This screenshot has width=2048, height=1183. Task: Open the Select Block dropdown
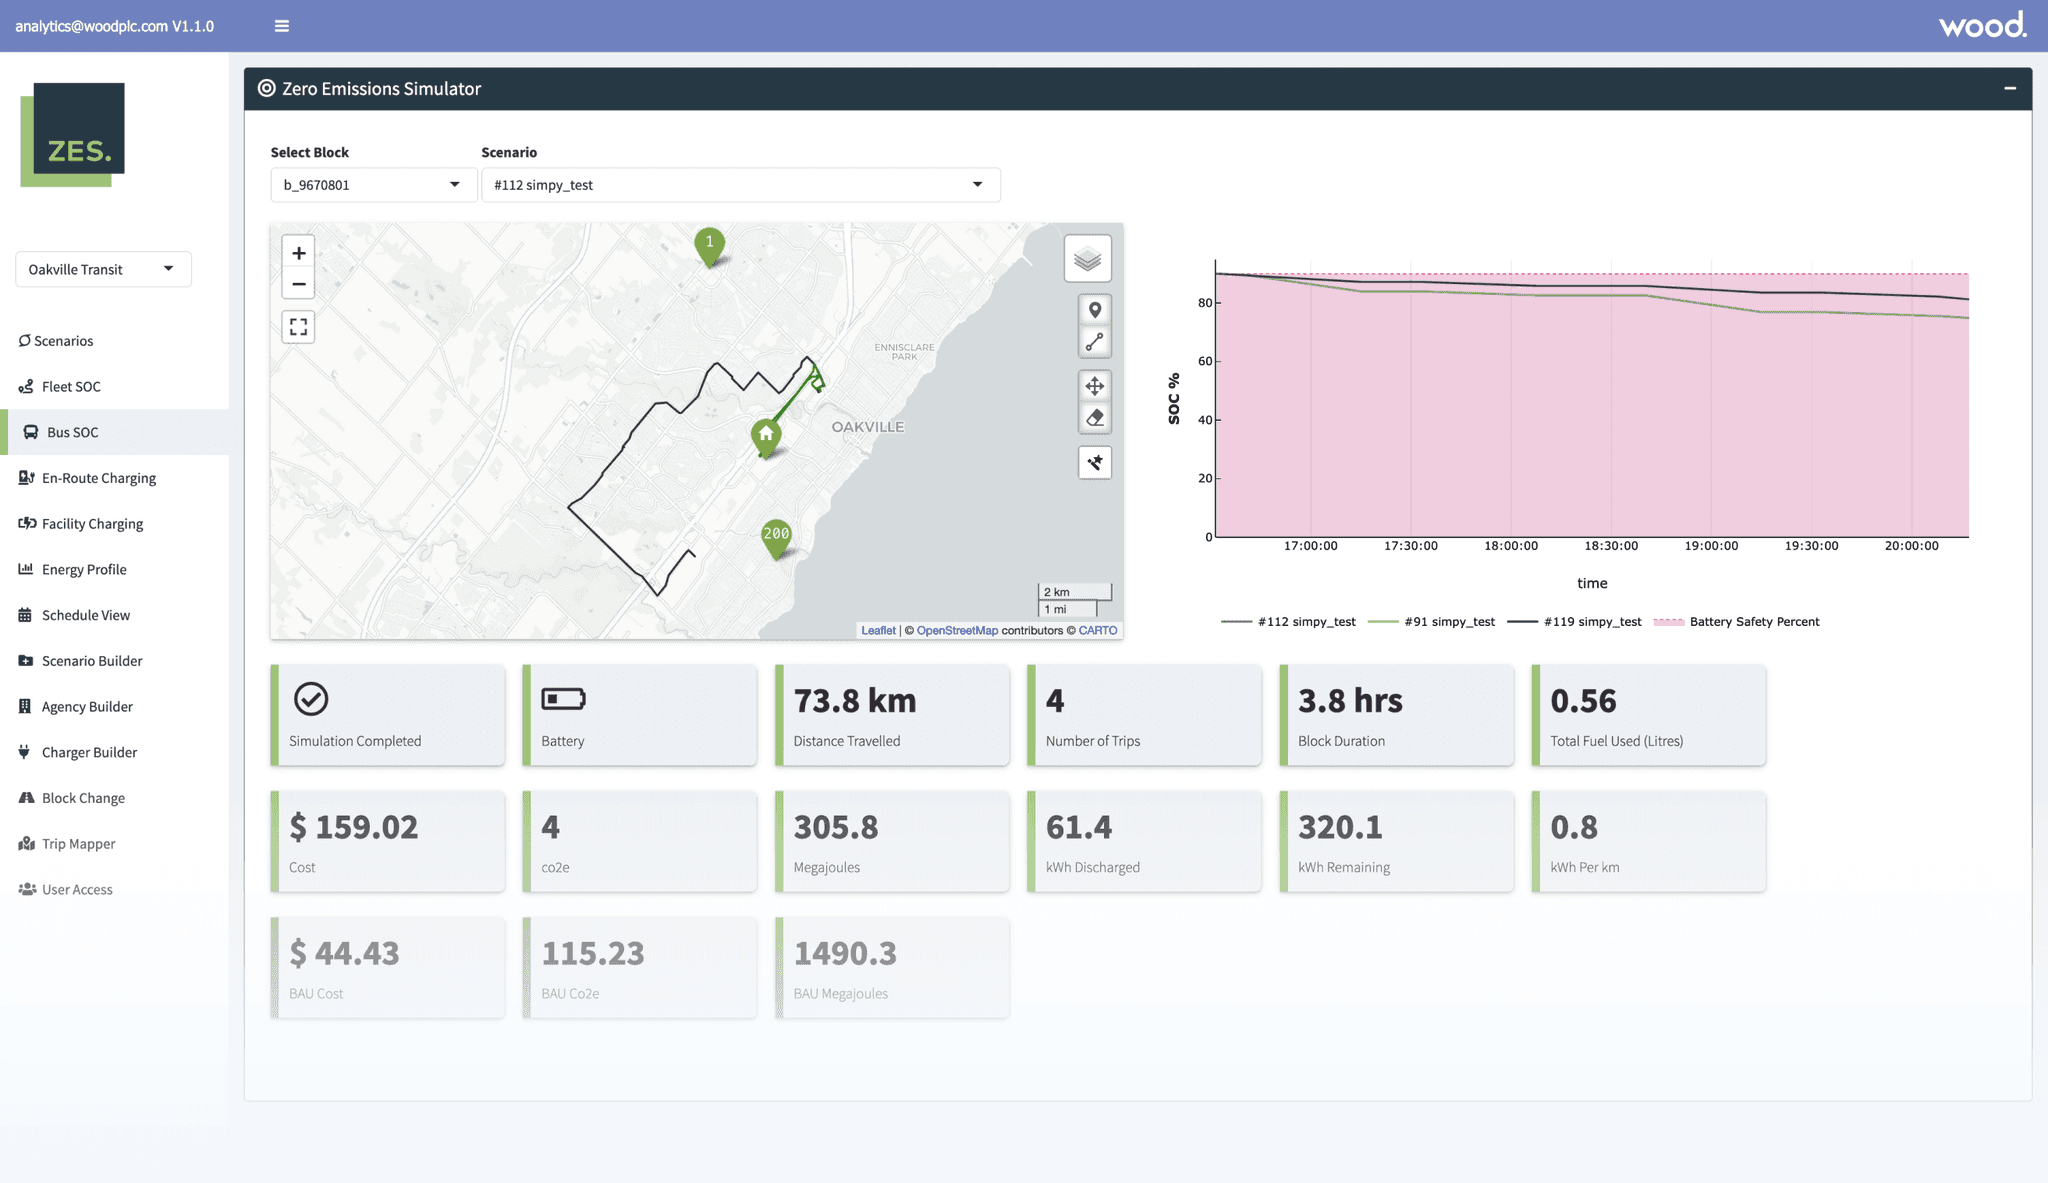[x=370, y=185]
